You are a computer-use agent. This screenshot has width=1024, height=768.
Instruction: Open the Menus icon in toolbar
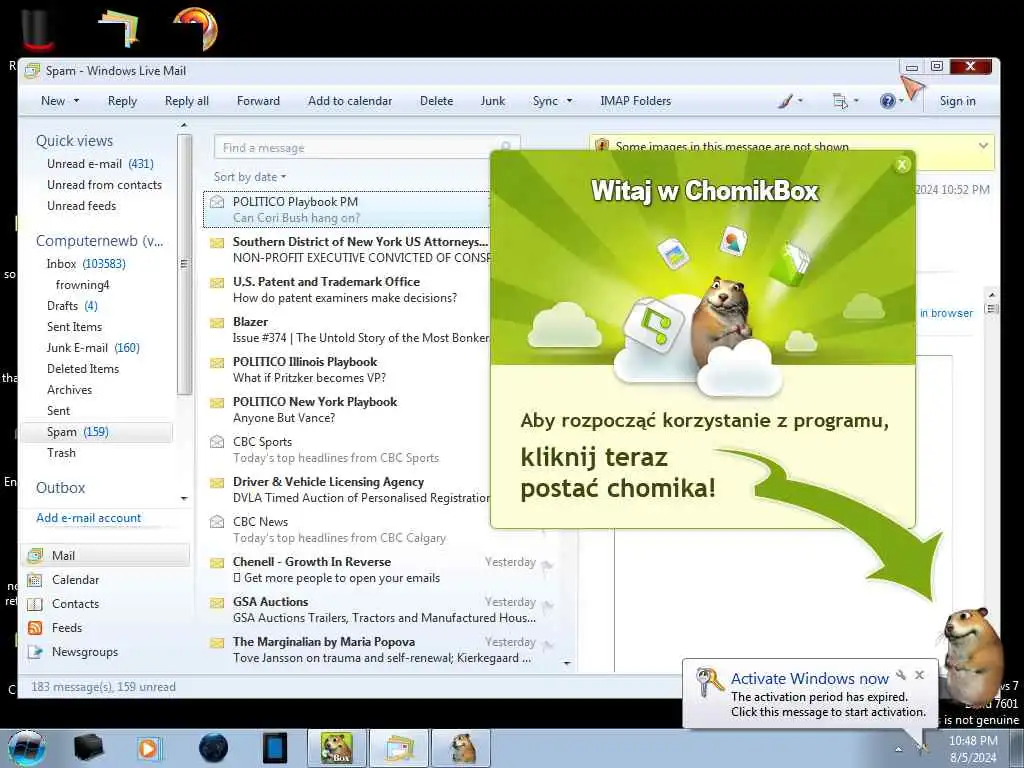pyautogui.click(x=840, y=101)
